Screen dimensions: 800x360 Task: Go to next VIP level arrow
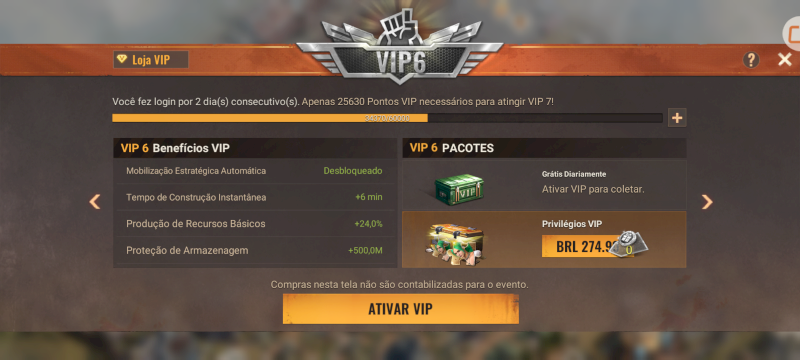707,202
